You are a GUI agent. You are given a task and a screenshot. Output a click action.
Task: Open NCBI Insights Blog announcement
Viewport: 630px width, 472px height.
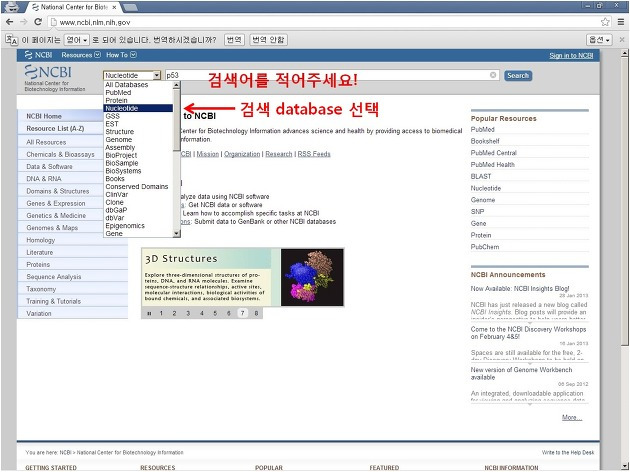[520, 289]
